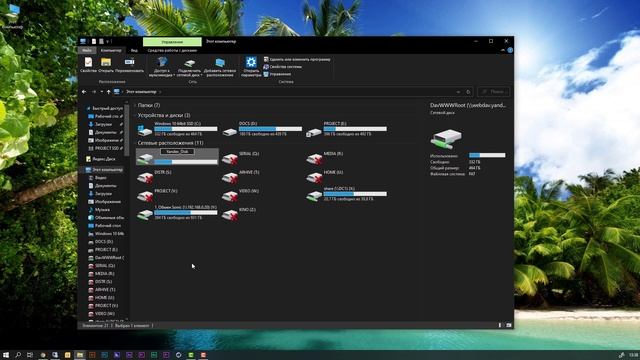This screenshot has width=640, height=360.
Task: Click the address bar Этот компьютер path
Action: point(141,92)
